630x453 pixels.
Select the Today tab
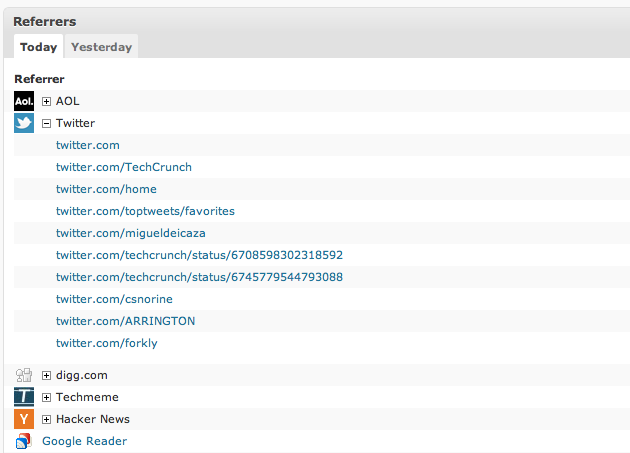pos(38,47)
